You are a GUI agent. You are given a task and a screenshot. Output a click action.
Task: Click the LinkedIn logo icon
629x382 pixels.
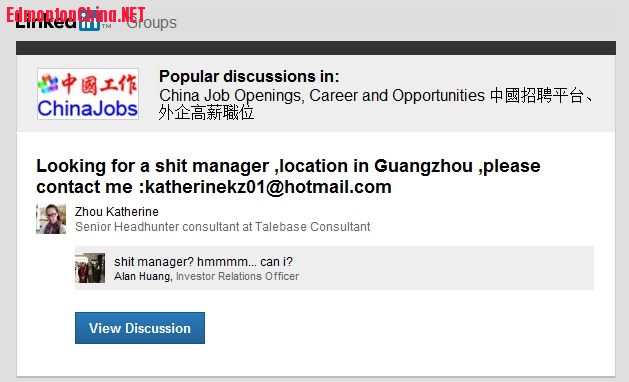click(63, 22)
